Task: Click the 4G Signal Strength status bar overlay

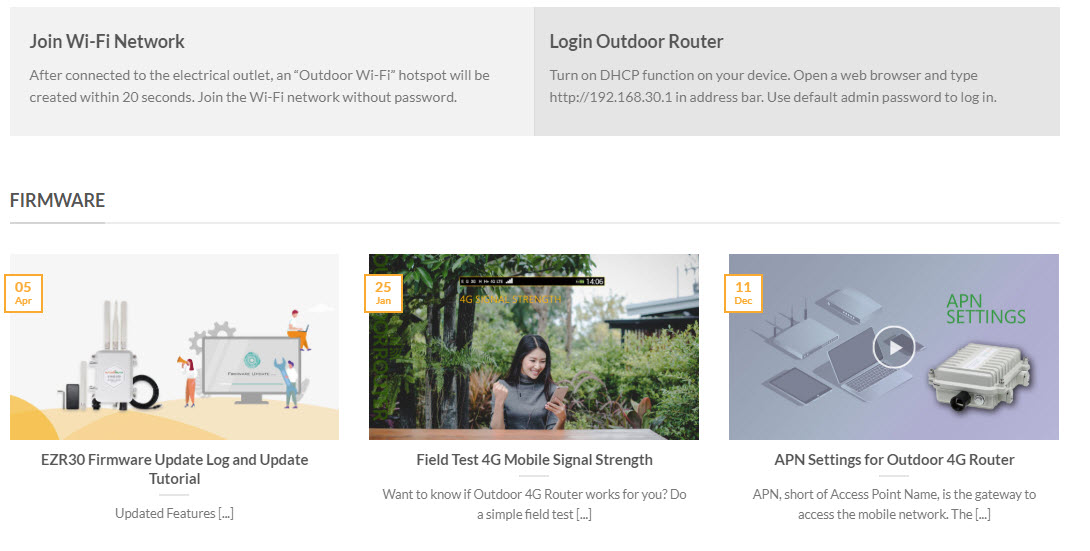Action: pos(532,281)
